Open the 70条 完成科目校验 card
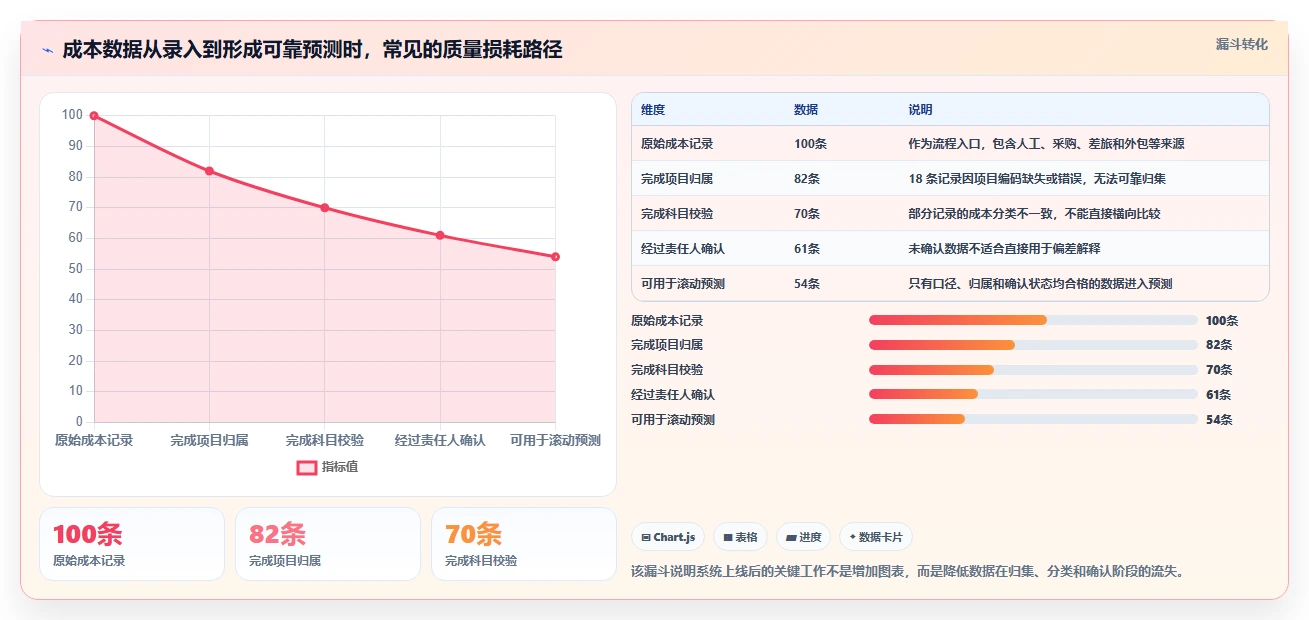1309x620 pixels. click(x=524, y=544)
